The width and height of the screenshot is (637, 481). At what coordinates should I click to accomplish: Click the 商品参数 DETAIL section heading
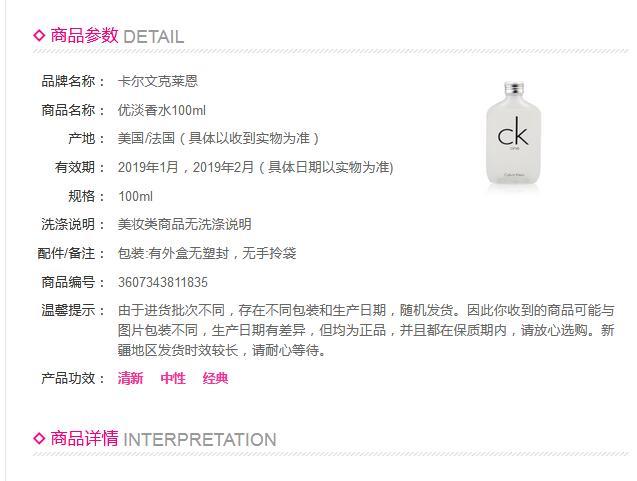[x=117, y=36]
